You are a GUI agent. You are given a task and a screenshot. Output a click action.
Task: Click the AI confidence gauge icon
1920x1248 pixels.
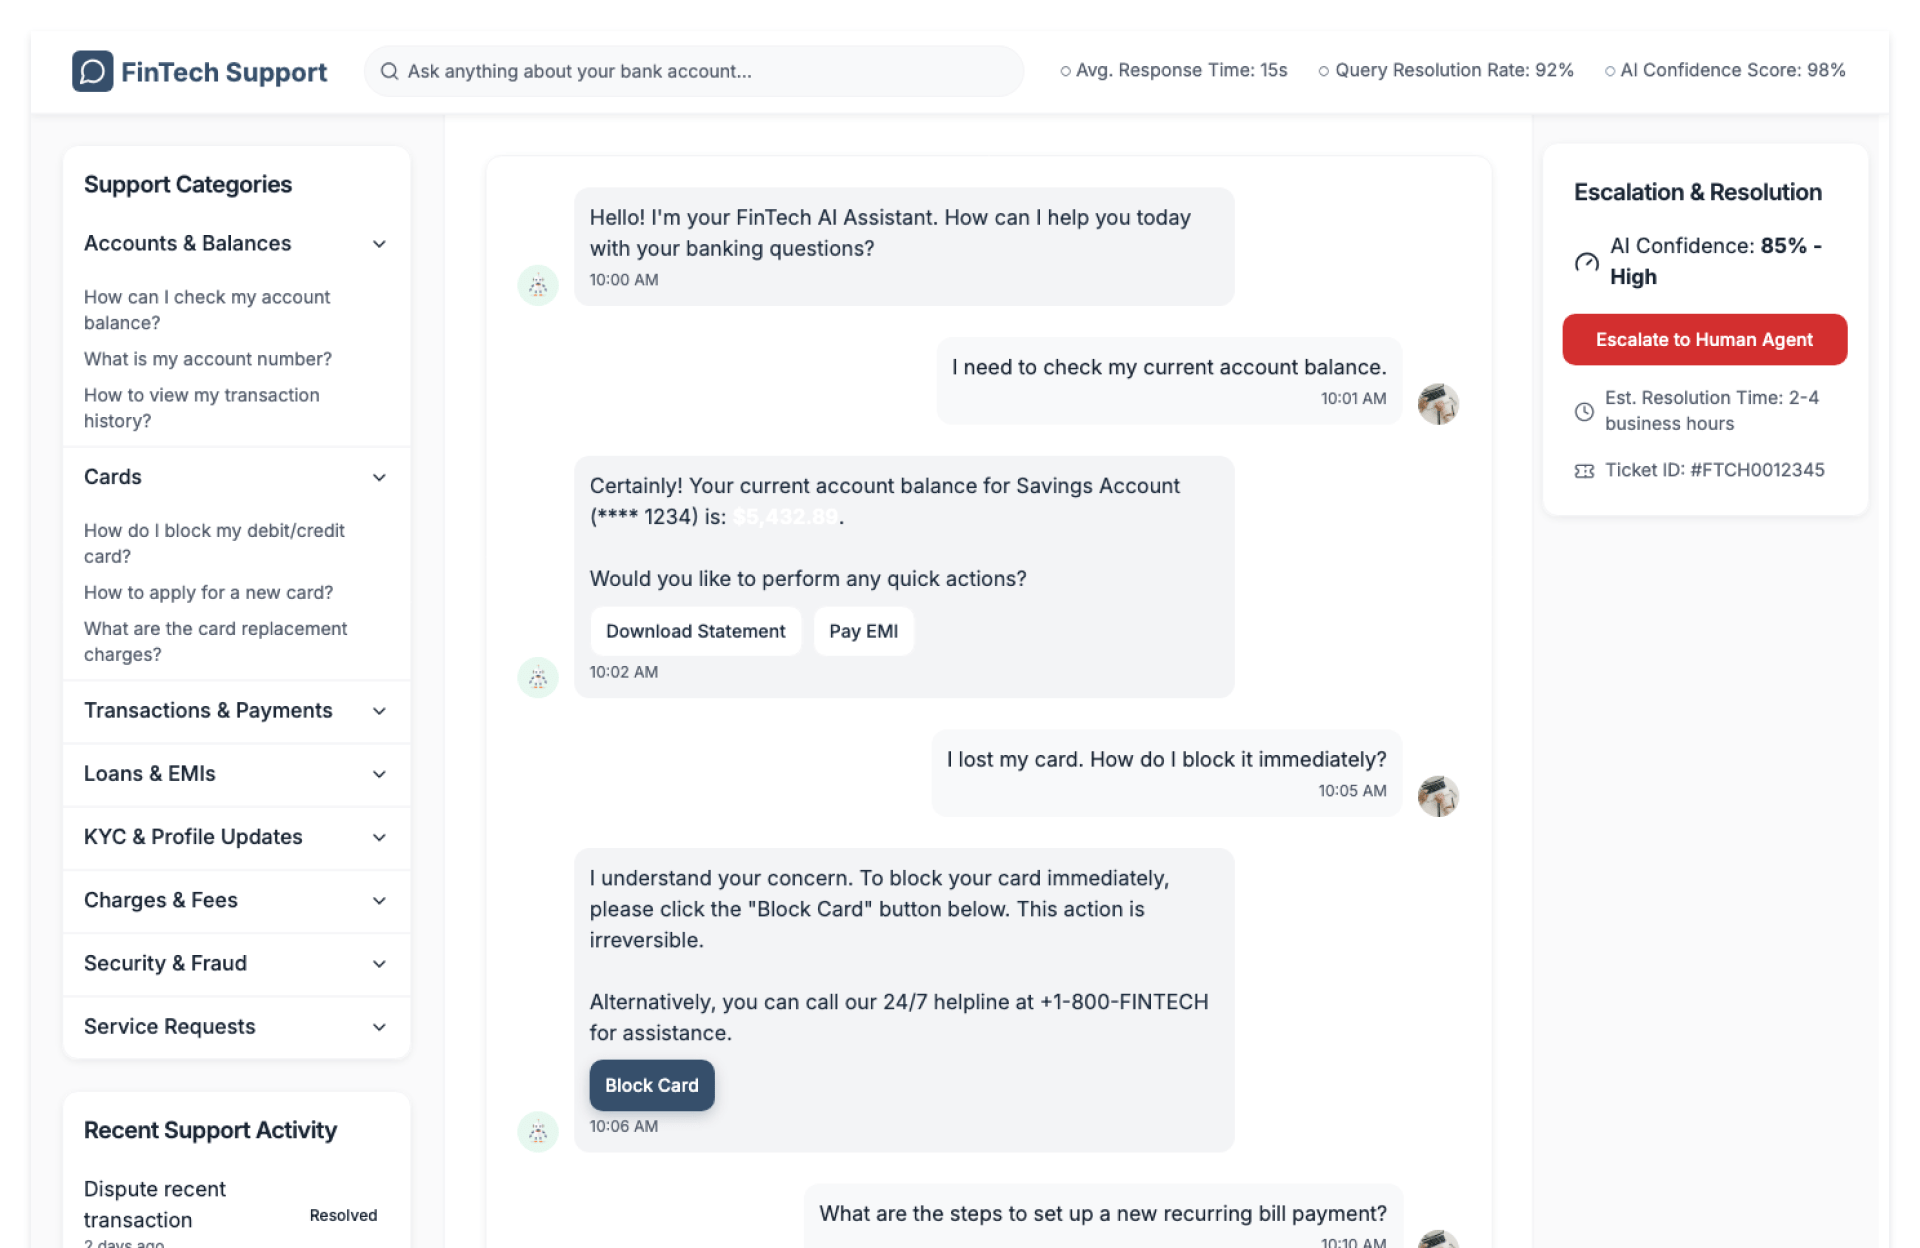(1586, 262)
